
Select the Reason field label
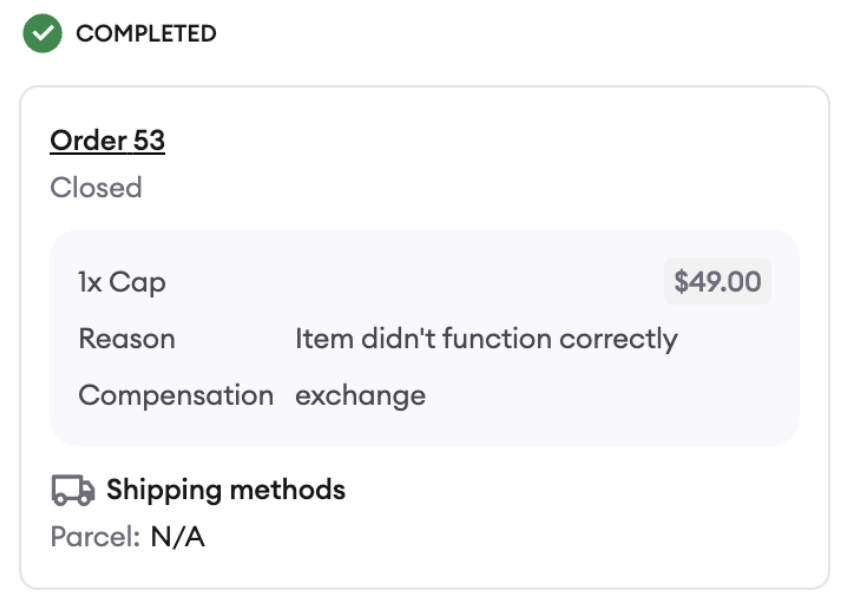coord(127,339)
